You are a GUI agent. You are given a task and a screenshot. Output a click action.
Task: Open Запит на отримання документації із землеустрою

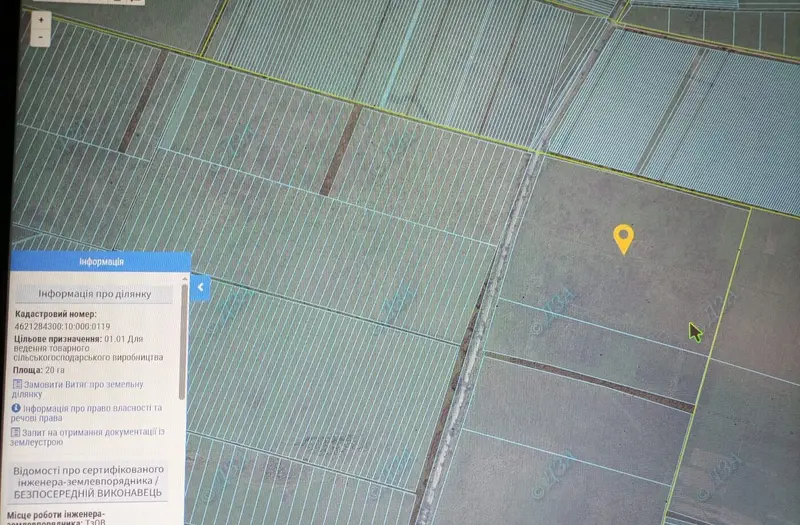click(x=88, y=437)
